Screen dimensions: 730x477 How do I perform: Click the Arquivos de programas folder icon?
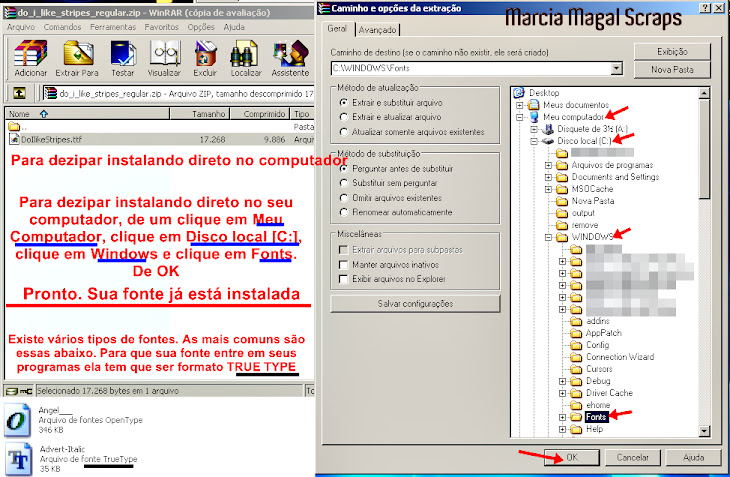point(562,165)
